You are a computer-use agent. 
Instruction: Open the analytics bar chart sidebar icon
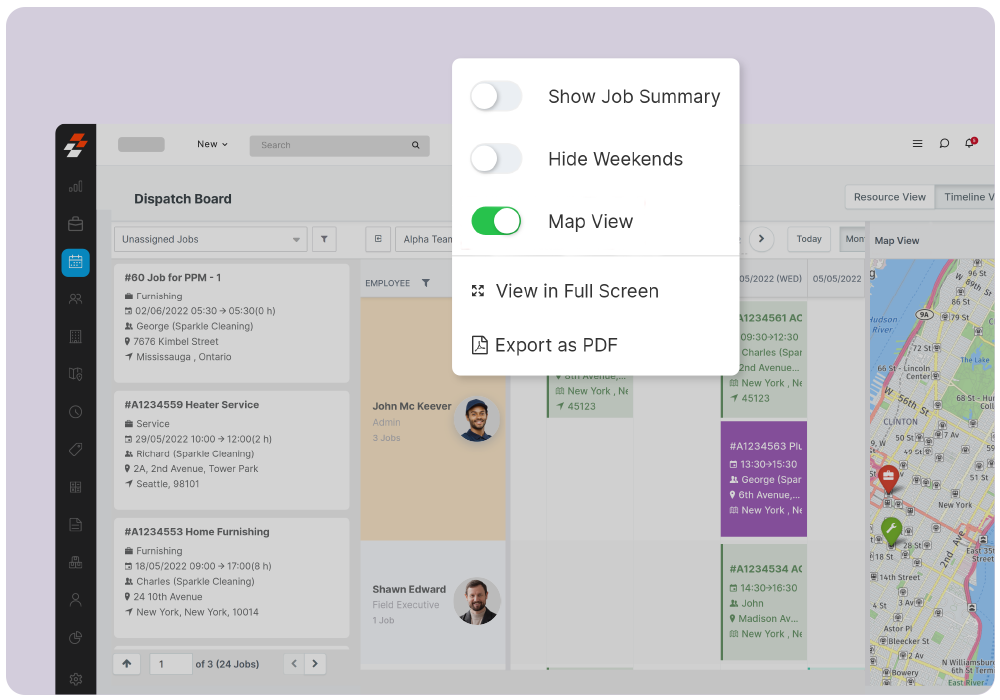tap(75, 186)
